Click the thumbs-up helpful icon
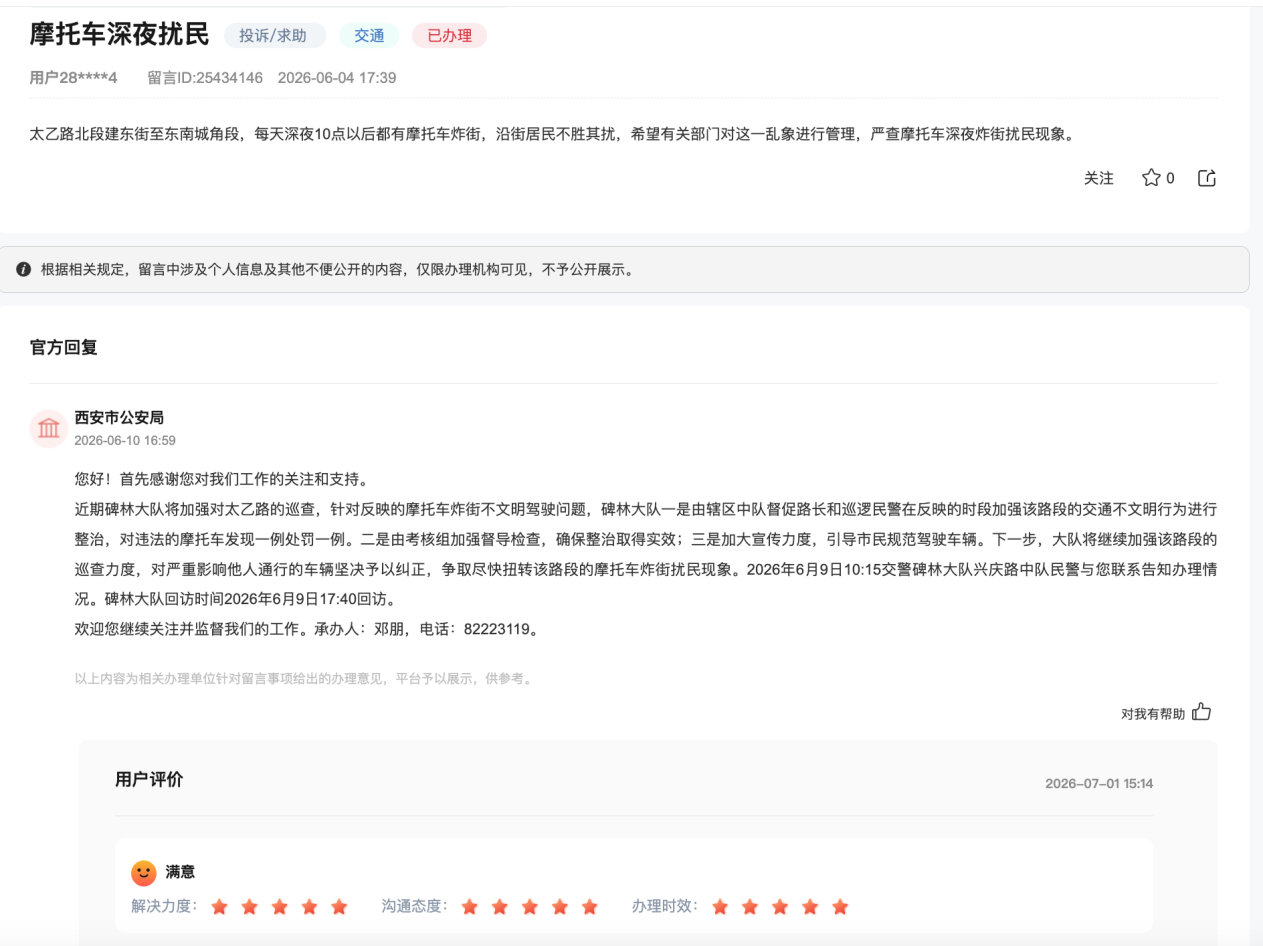 pyautogui.click(x=1201, y=712)
